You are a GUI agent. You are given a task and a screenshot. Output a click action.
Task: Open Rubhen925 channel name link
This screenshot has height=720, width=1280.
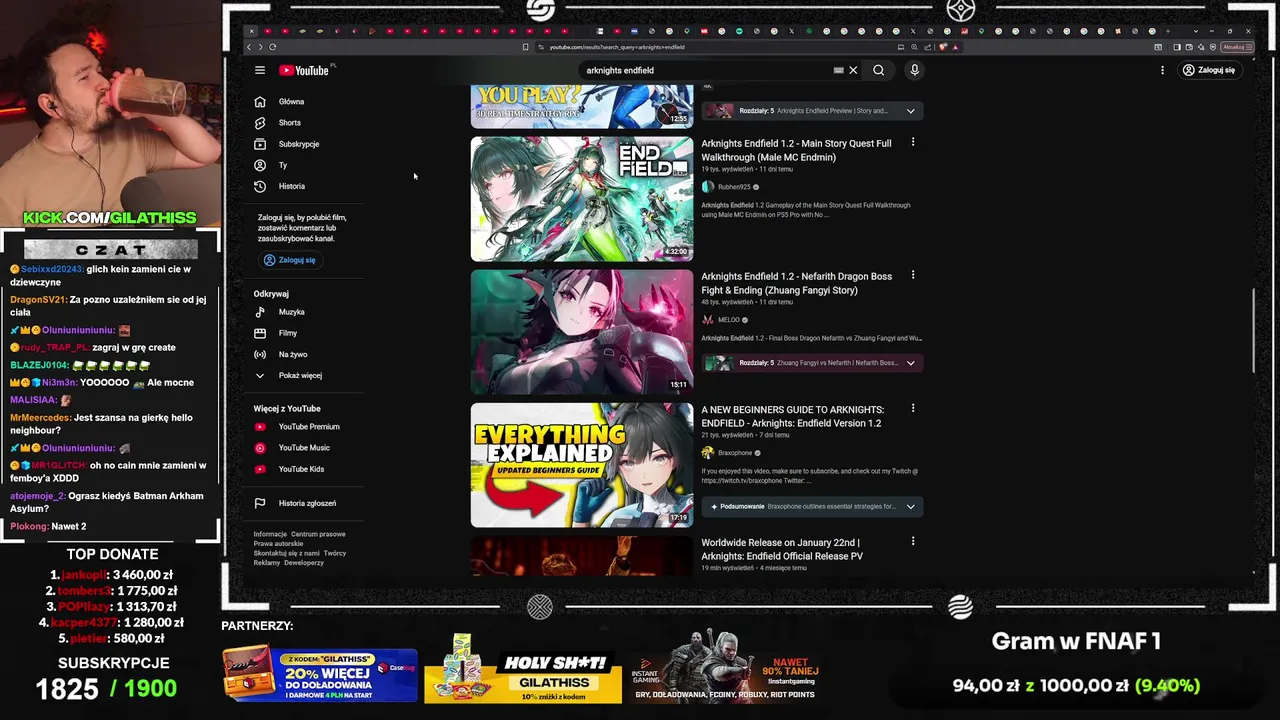[x=734, y=187]
